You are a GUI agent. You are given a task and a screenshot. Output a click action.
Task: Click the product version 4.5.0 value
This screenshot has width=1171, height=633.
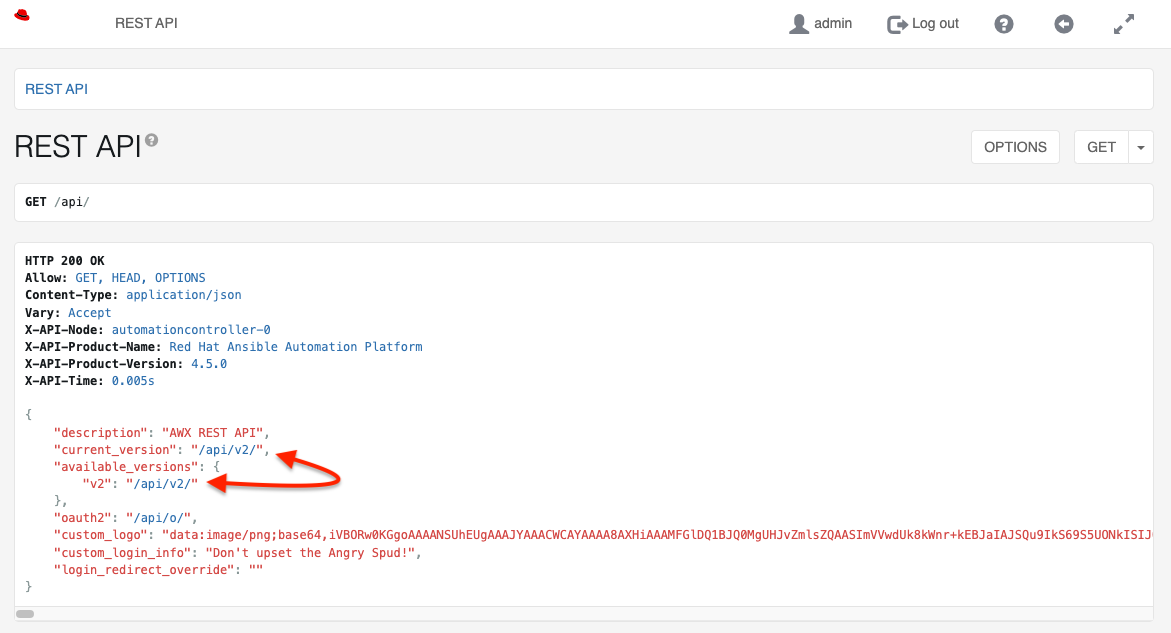[209, 364]
